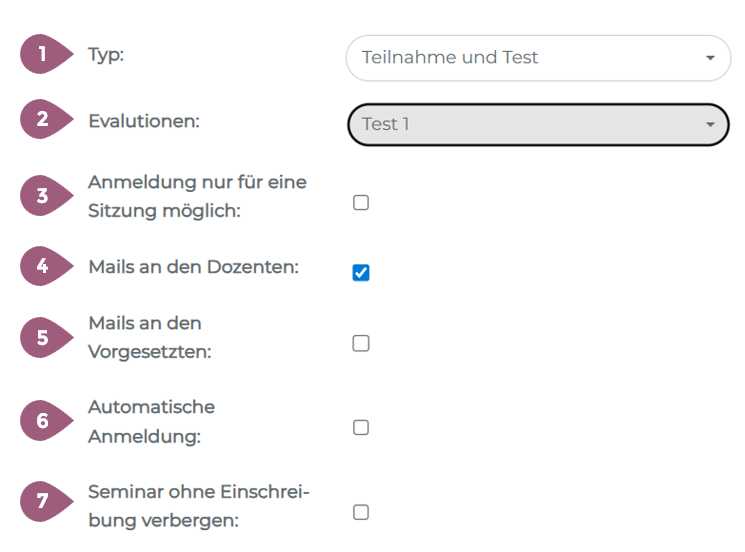Click the arrow of the Evalutionen dropdown

[710, 124]
